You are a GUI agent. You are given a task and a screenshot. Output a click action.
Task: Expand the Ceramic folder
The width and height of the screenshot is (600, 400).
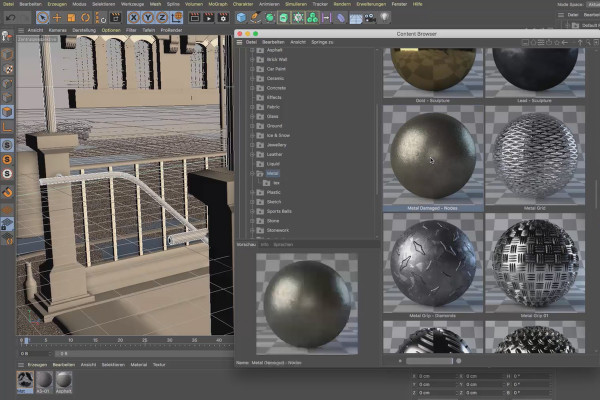252,79
